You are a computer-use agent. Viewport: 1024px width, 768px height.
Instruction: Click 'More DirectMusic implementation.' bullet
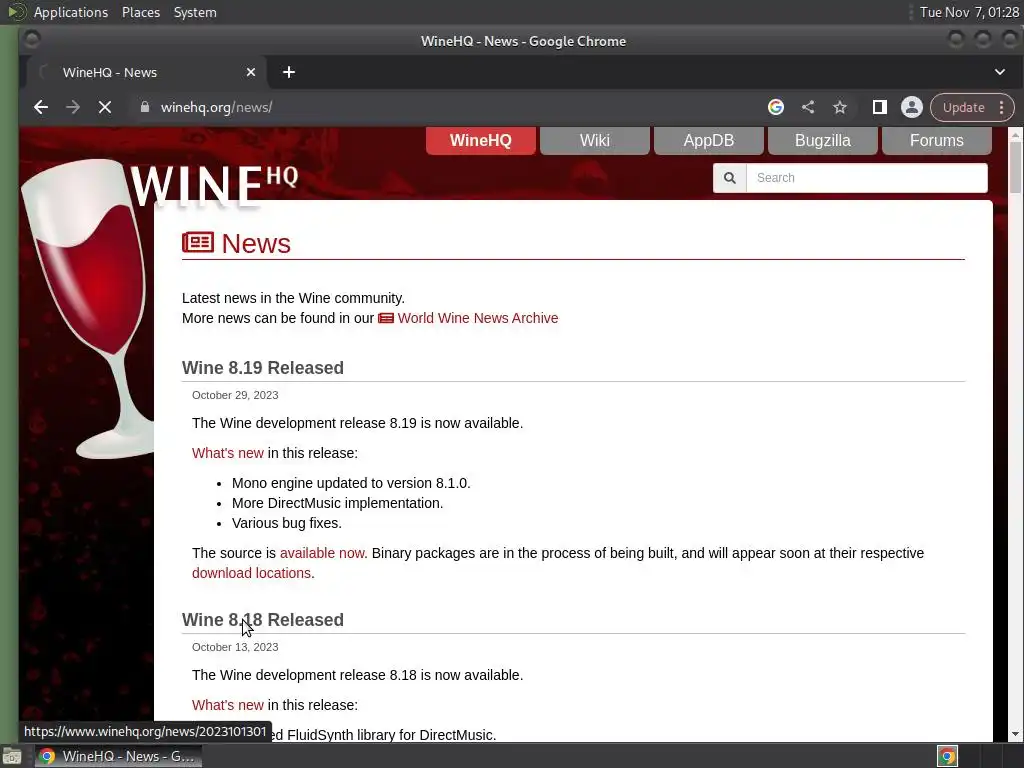click(338, 504)
